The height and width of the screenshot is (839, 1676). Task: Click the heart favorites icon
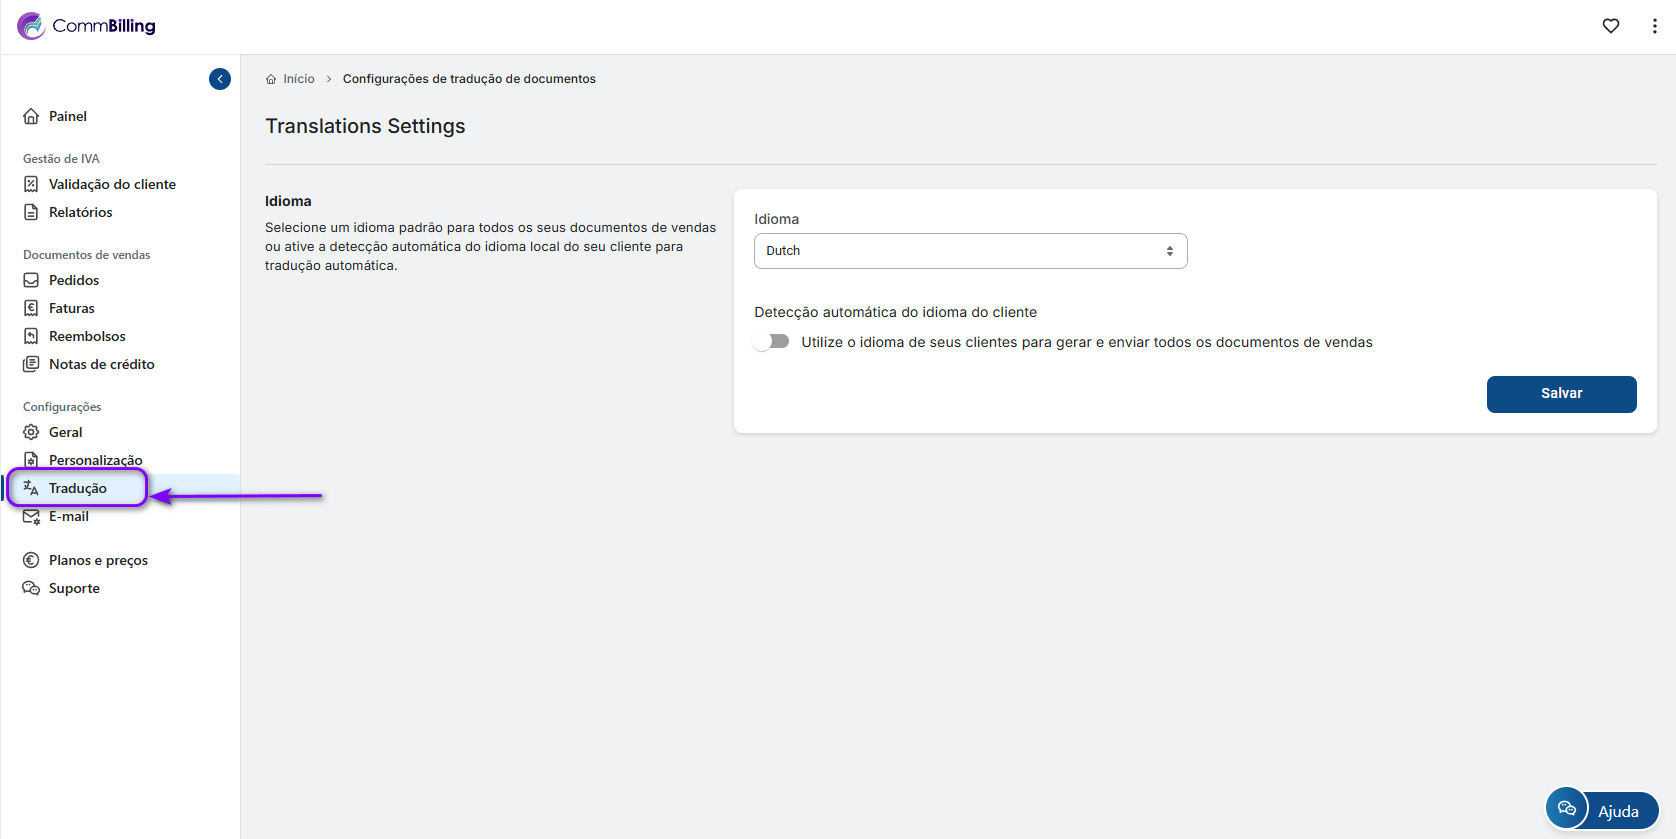pos(1610,26)
